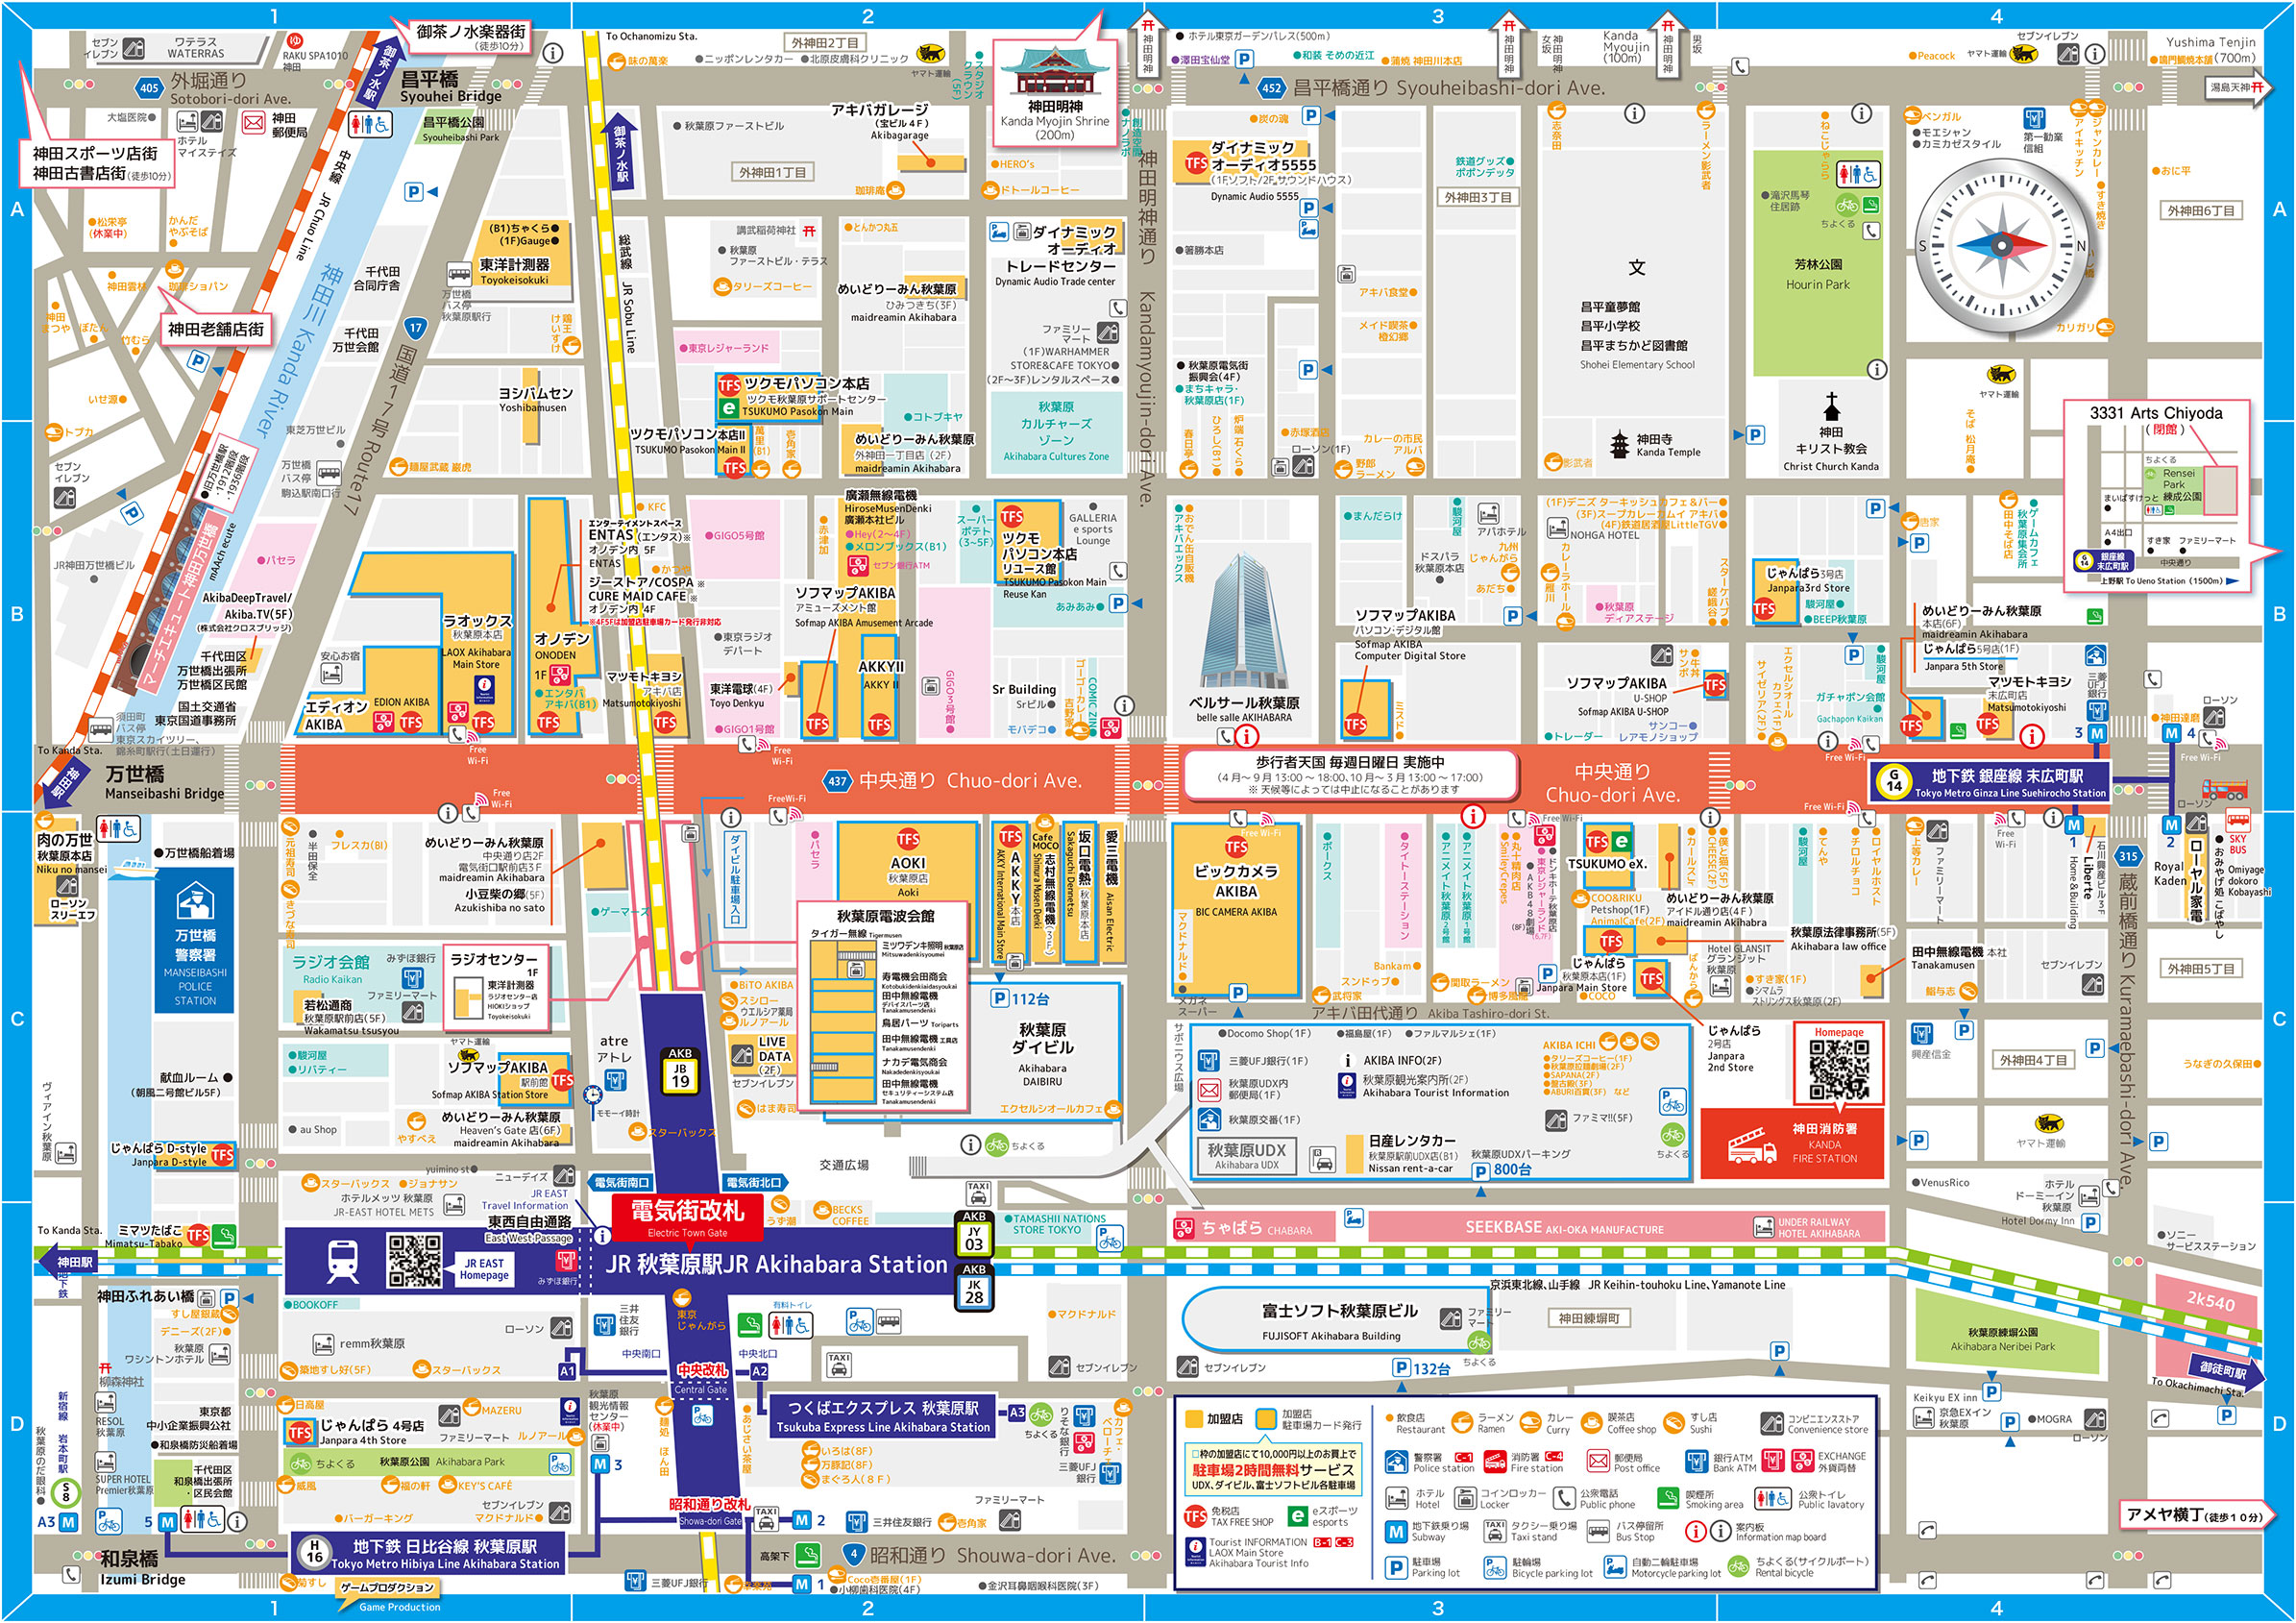Click the TAX FREE SHOP icon in the legend
Screen dimensions: 2296x1623
click(1195, 1516)
